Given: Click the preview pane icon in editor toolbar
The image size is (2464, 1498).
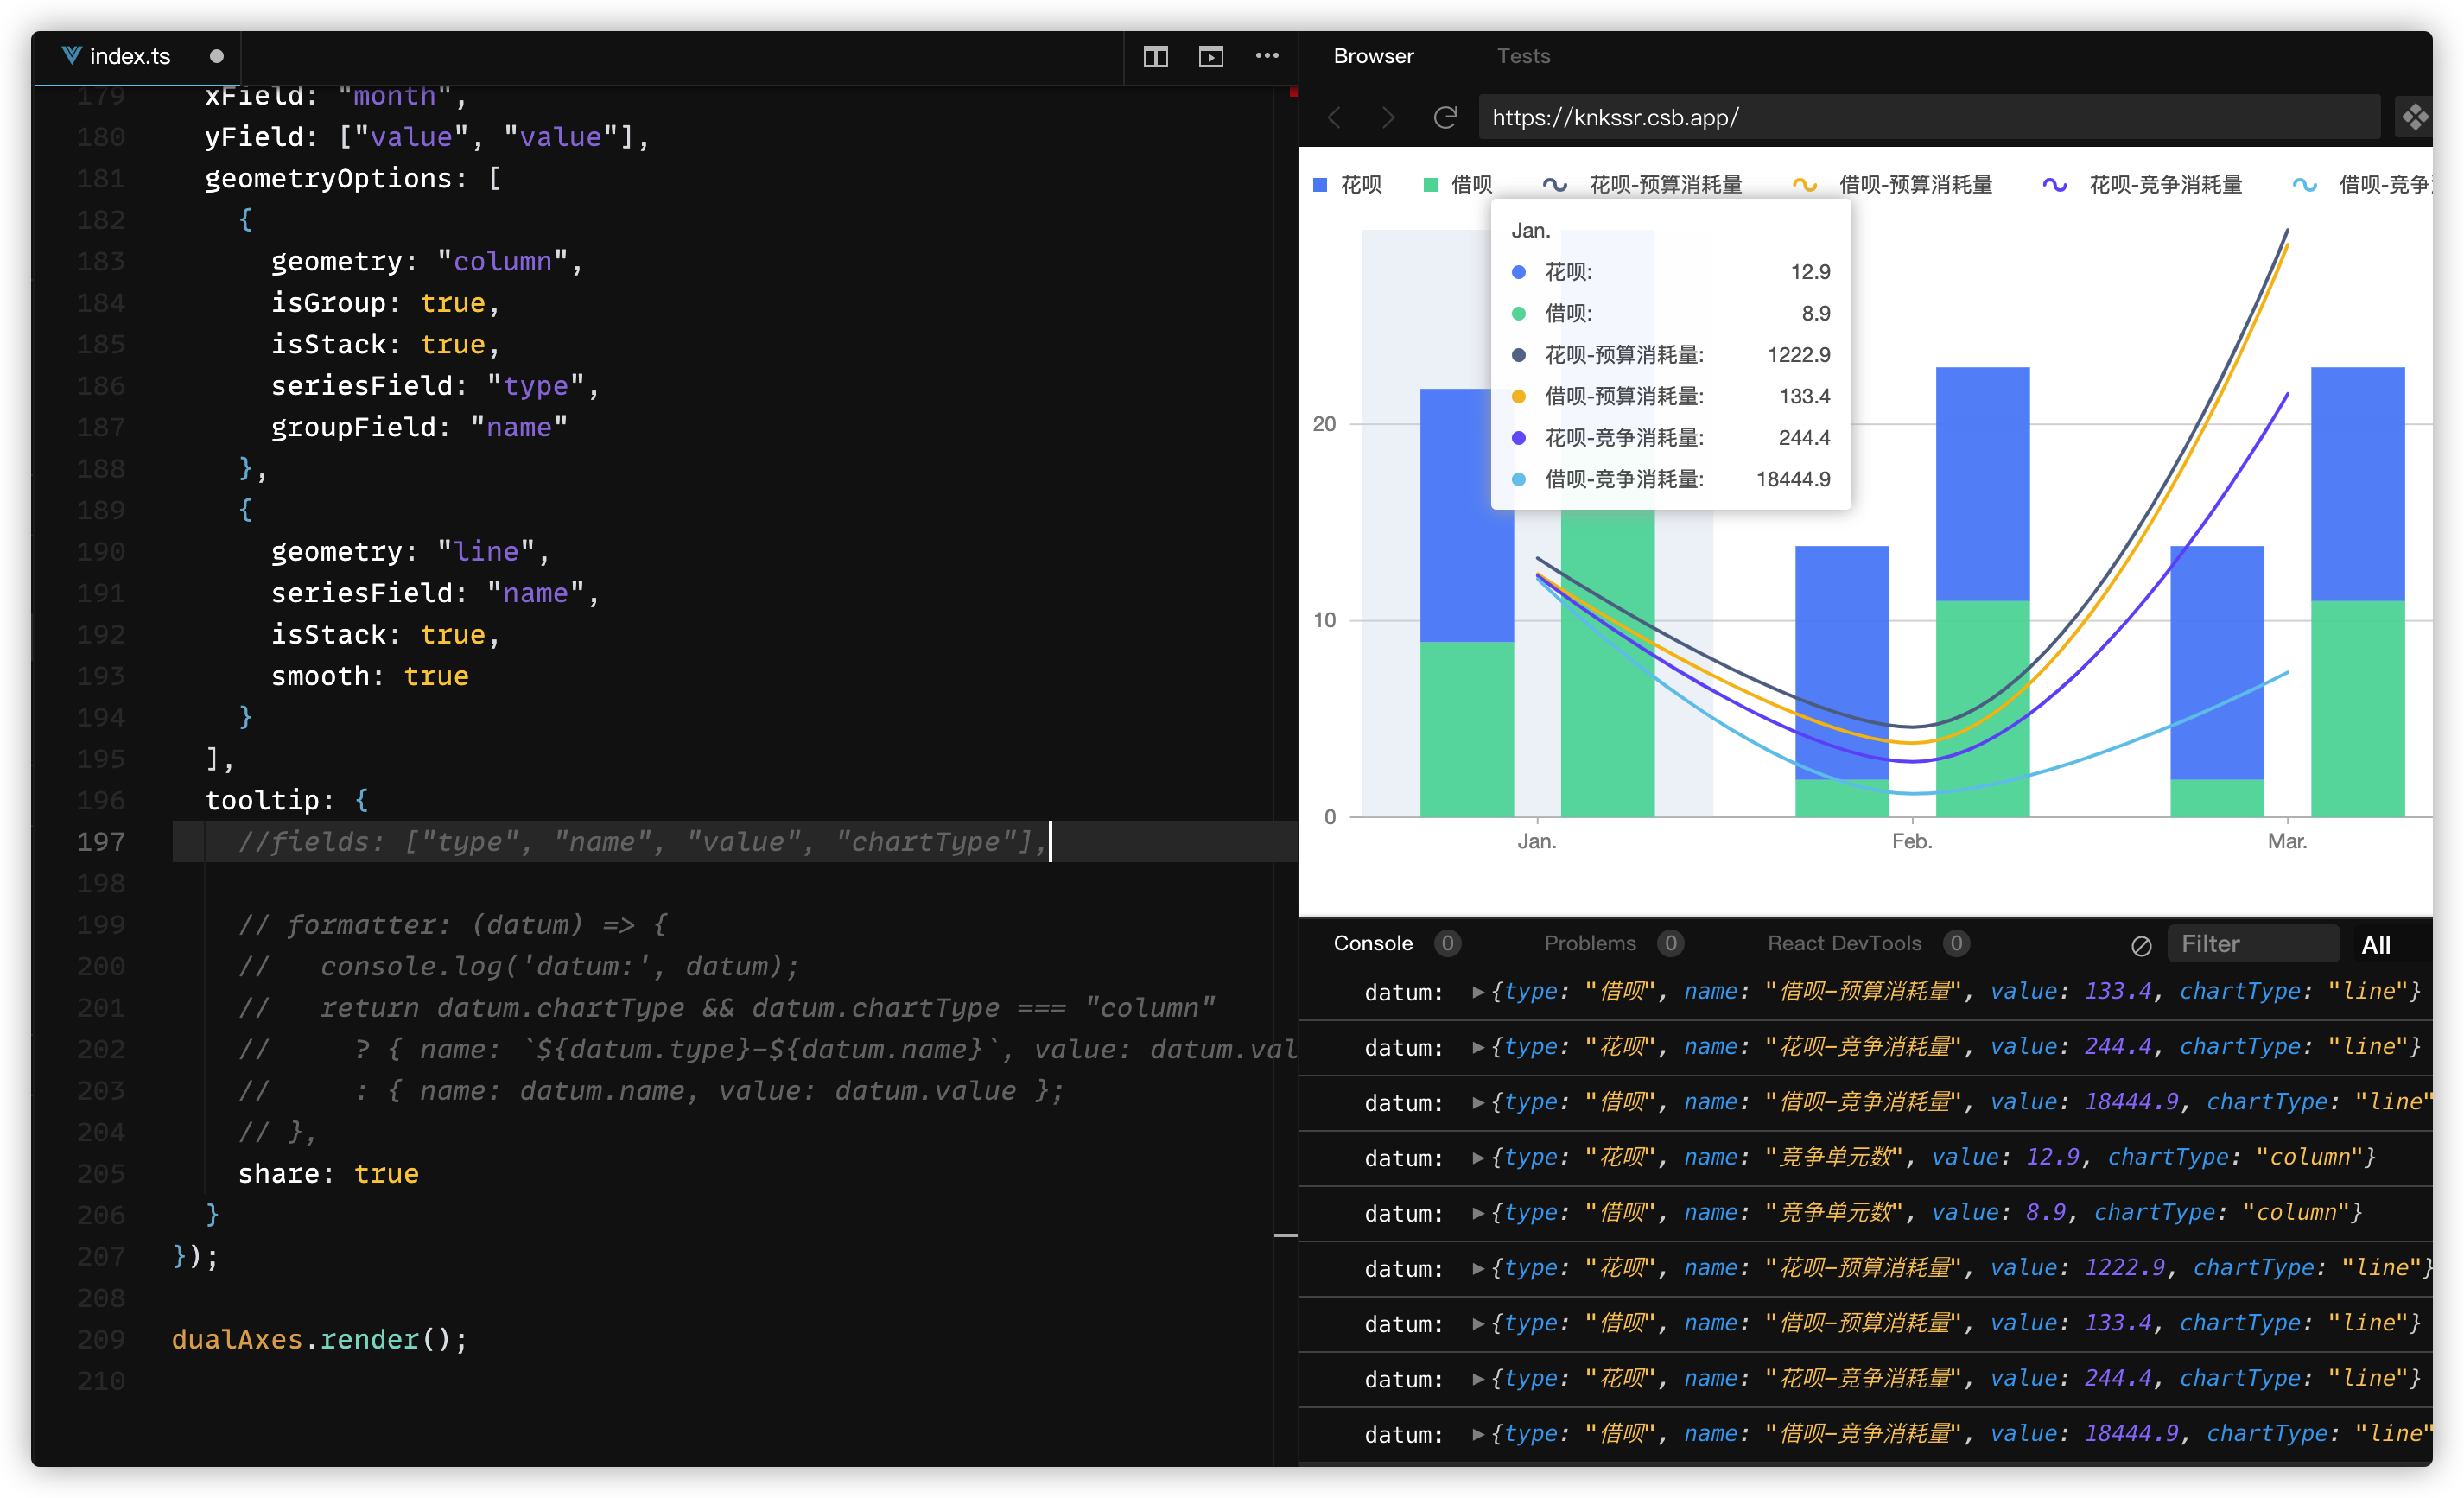Looking at the screenshot, I should (x=1211, y=57).
